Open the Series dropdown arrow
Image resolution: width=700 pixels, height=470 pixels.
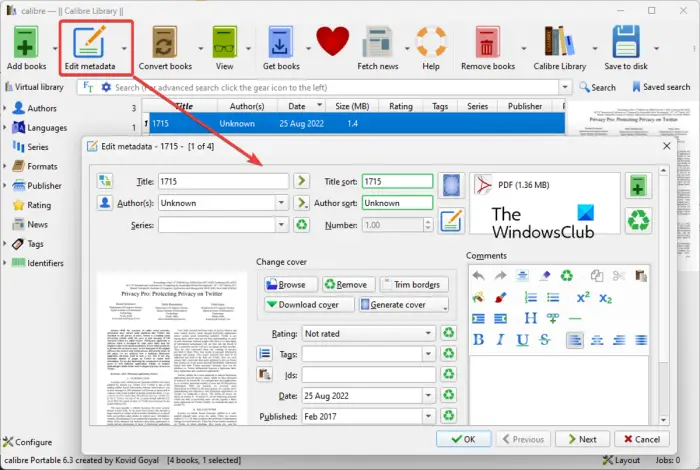pos(281,225)
